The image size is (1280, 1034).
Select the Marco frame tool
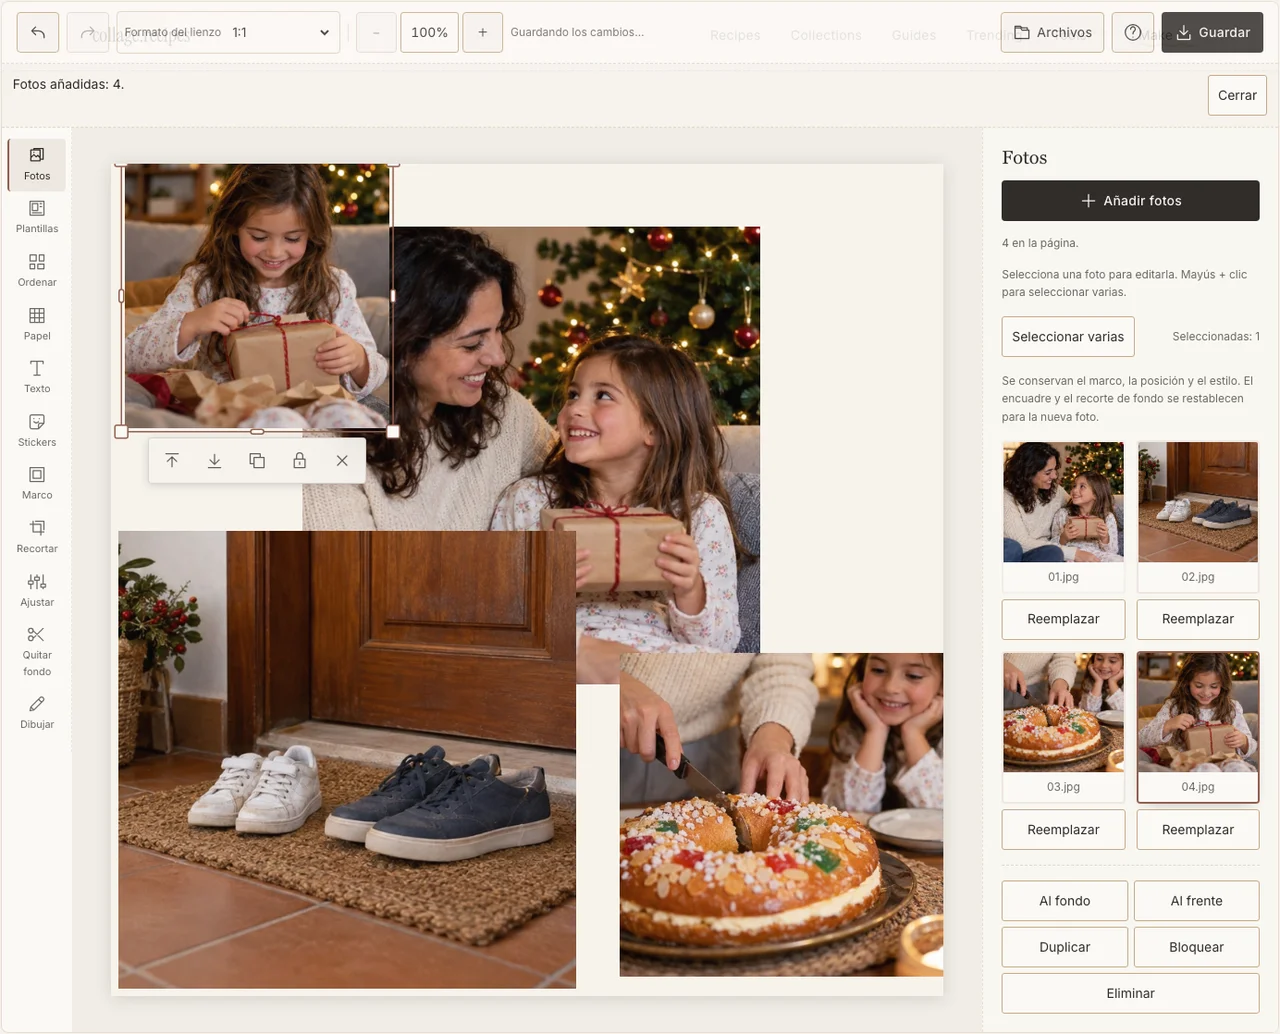coord(37,484)
